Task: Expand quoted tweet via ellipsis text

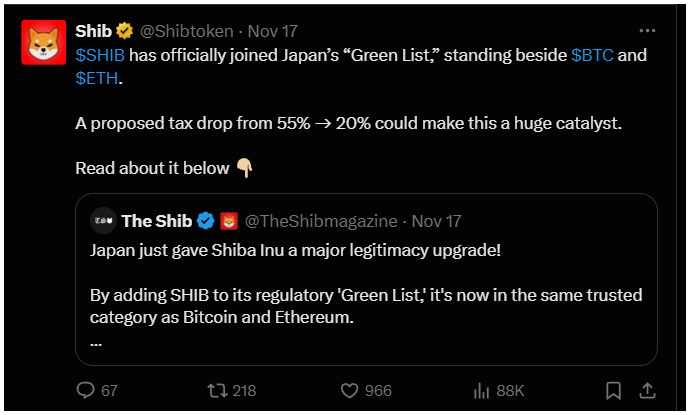Action: coord(96,342)
